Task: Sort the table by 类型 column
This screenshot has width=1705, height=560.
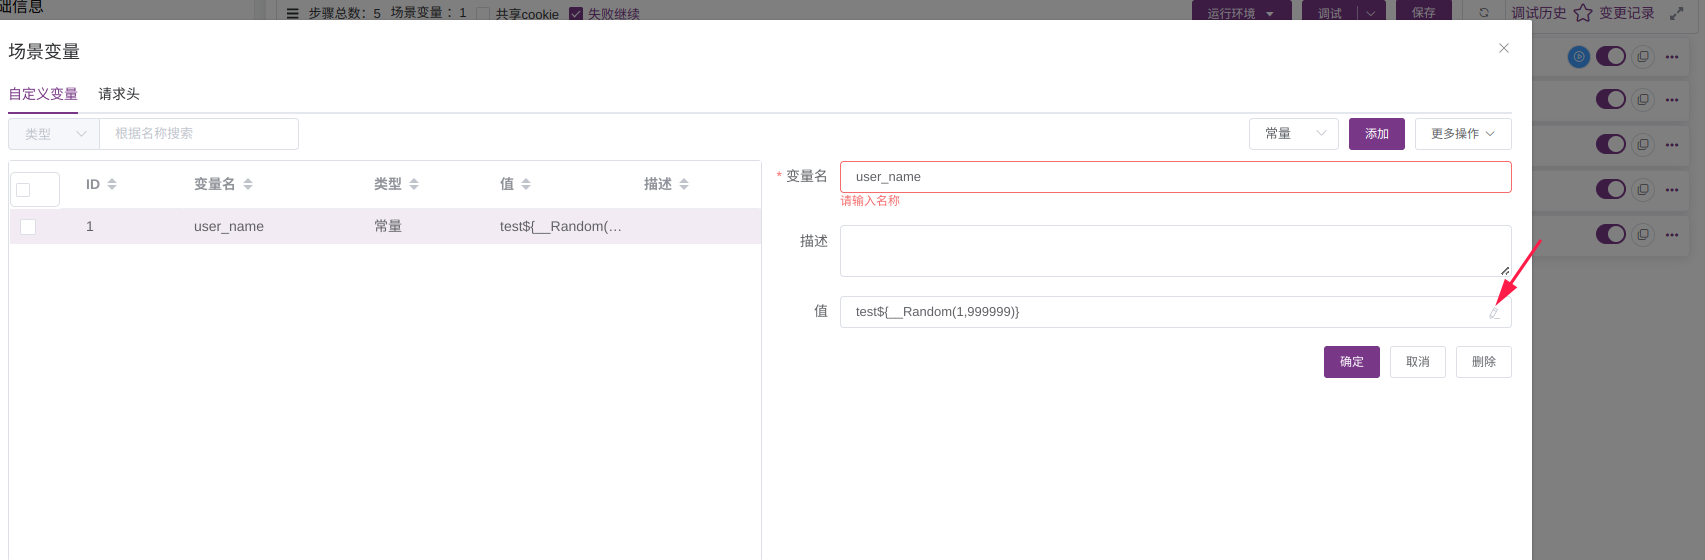Action: (414, 184)
